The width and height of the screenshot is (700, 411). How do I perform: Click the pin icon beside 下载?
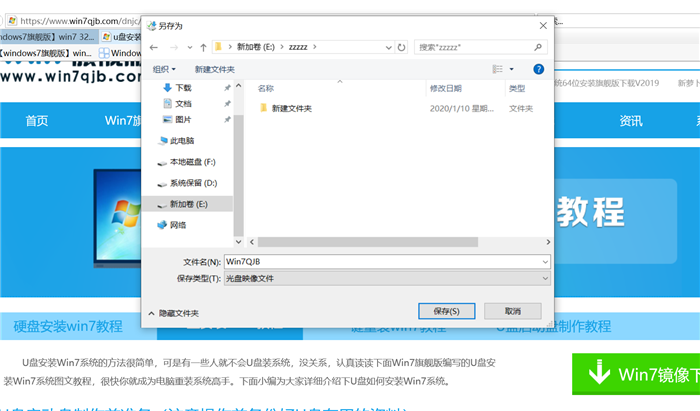click(x=227, y=88)
